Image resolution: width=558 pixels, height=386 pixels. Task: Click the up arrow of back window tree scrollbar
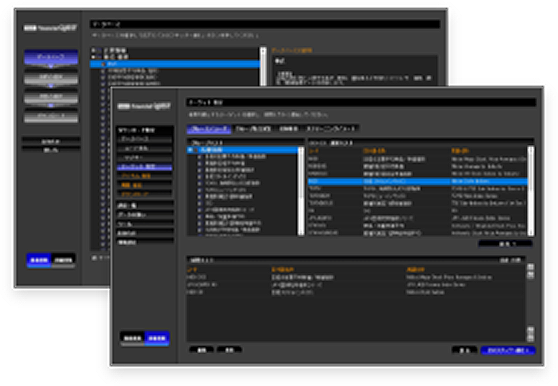(x=263, y=51)
